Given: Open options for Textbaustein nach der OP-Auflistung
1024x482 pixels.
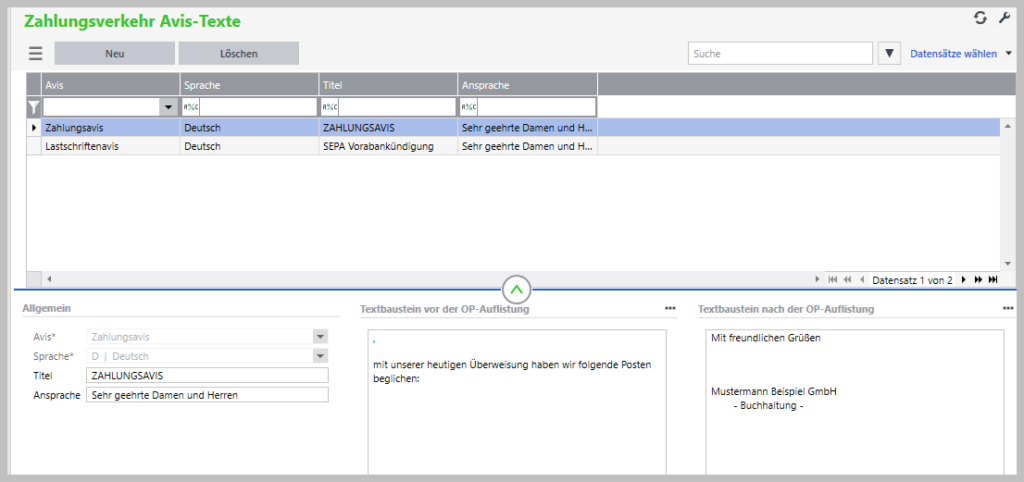Looking at the screenshot, I should click(x=1007, y=309).
